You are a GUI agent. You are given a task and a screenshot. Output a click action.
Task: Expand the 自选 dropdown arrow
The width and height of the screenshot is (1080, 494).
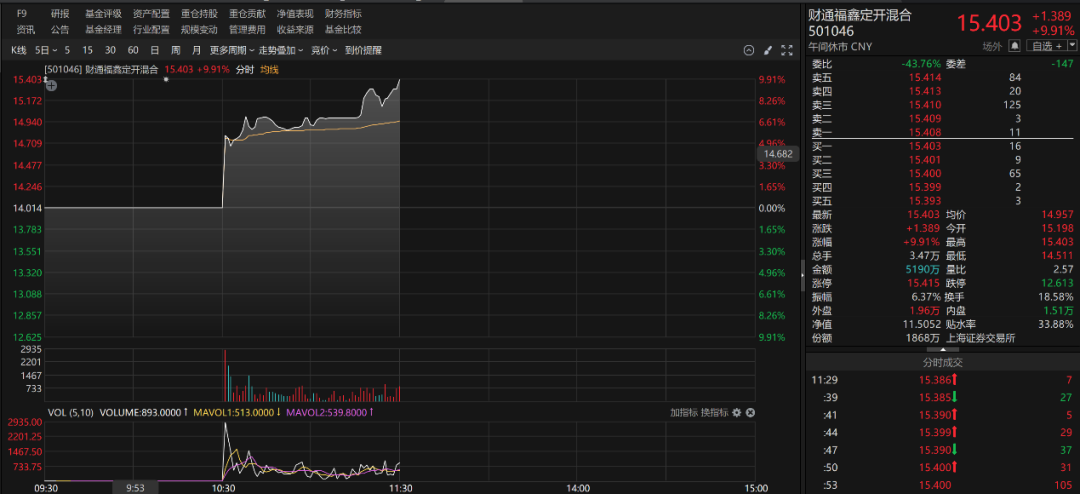click(1072, 46)
